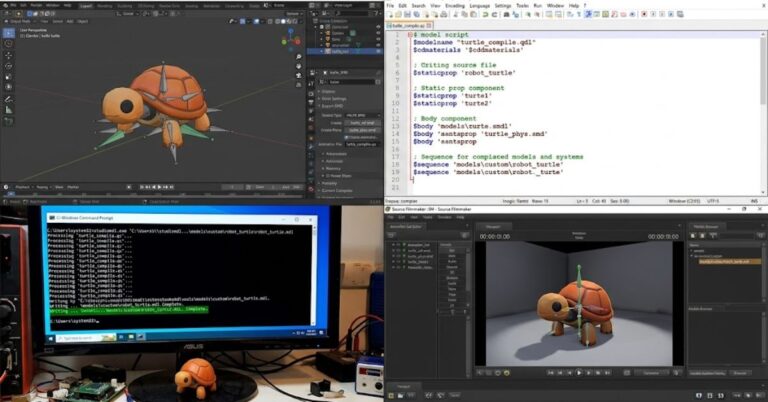The width and height of the screenshot is (768, 402).
Task: Play the SFM viewport animation
Action: tap(579, 373)
